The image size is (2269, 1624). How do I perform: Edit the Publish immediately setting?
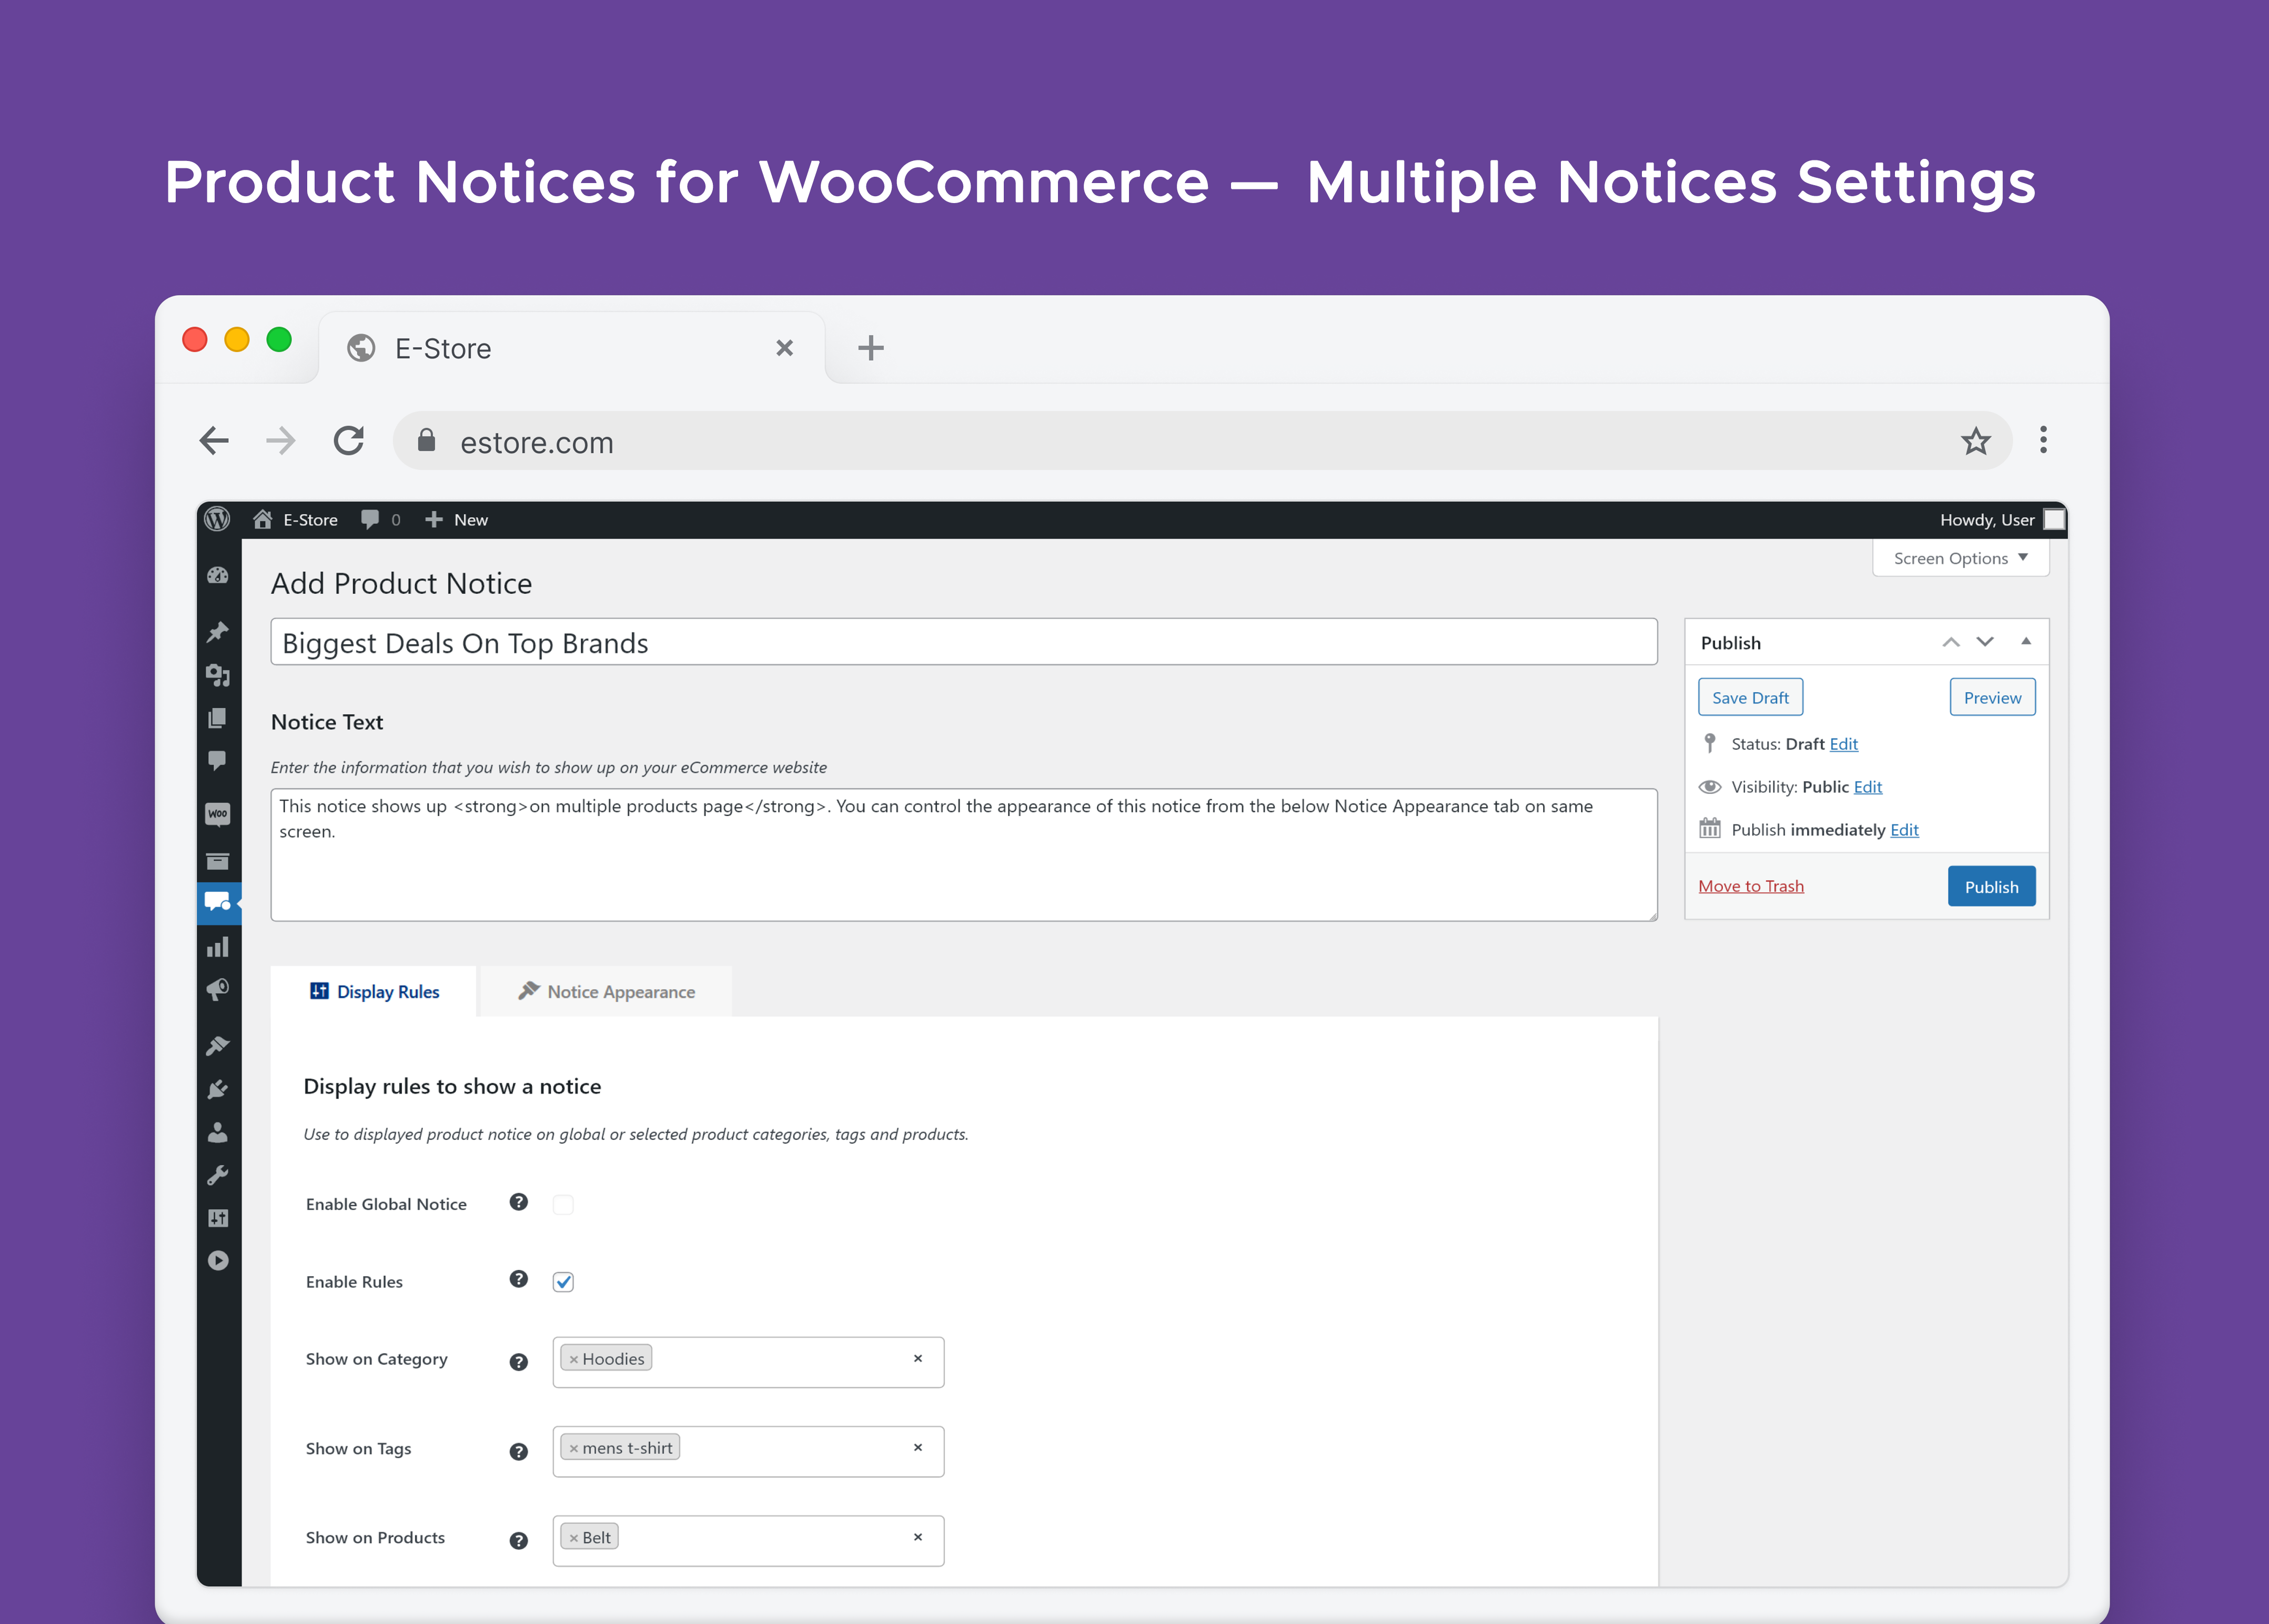1904,829
